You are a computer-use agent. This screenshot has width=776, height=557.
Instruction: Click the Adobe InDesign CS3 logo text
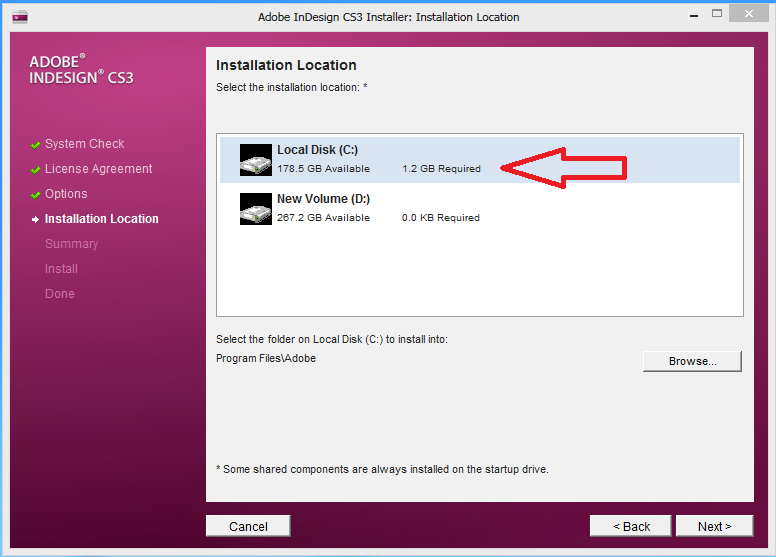click(x=81, y=69)
